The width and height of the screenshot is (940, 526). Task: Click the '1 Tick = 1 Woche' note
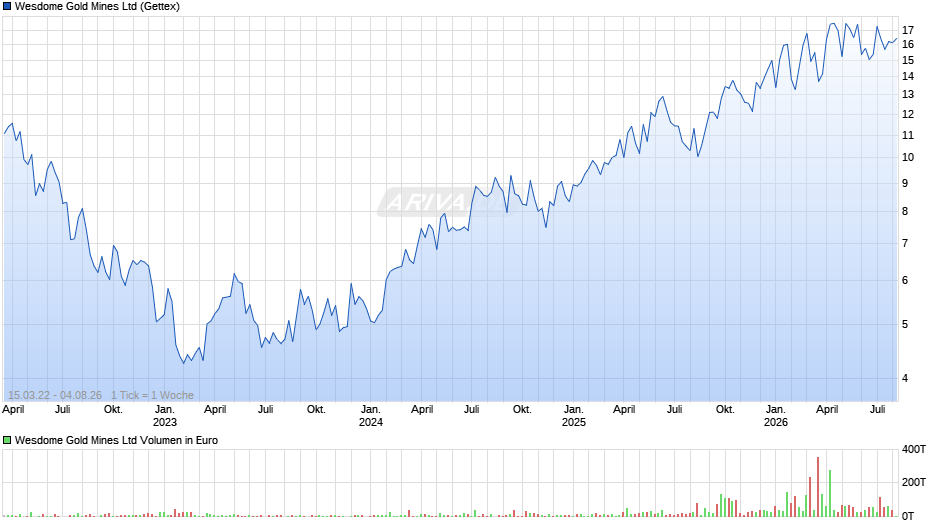click(152, 395)
